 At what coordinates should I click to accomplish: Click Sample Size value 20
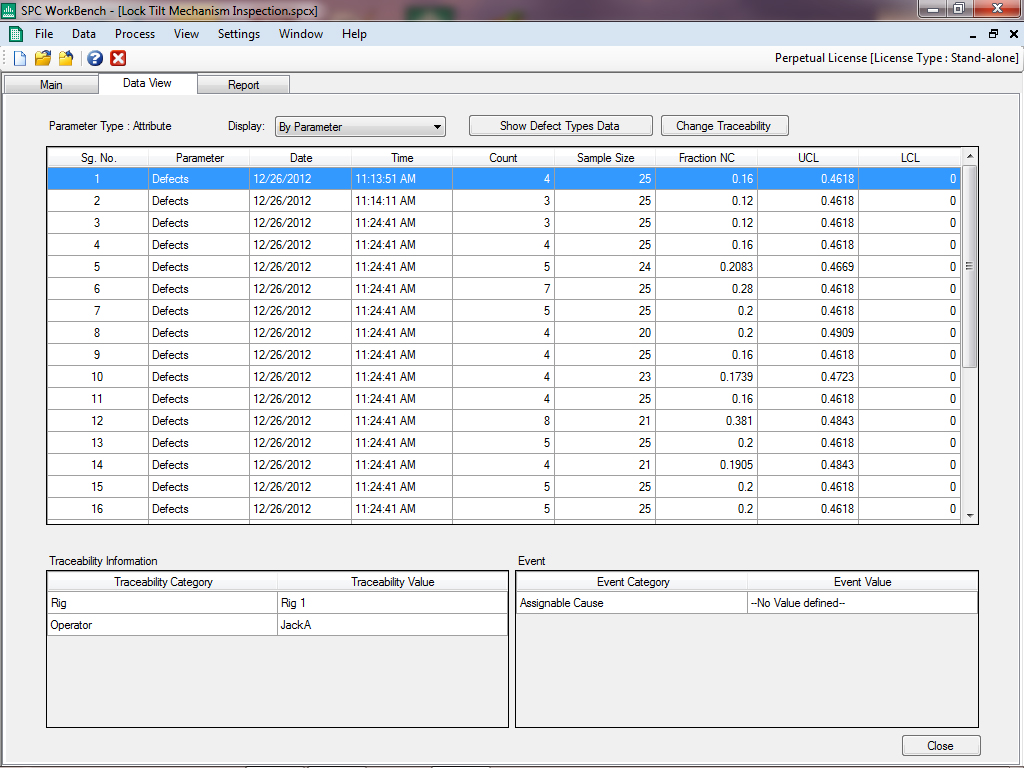(x=605, y=333)
